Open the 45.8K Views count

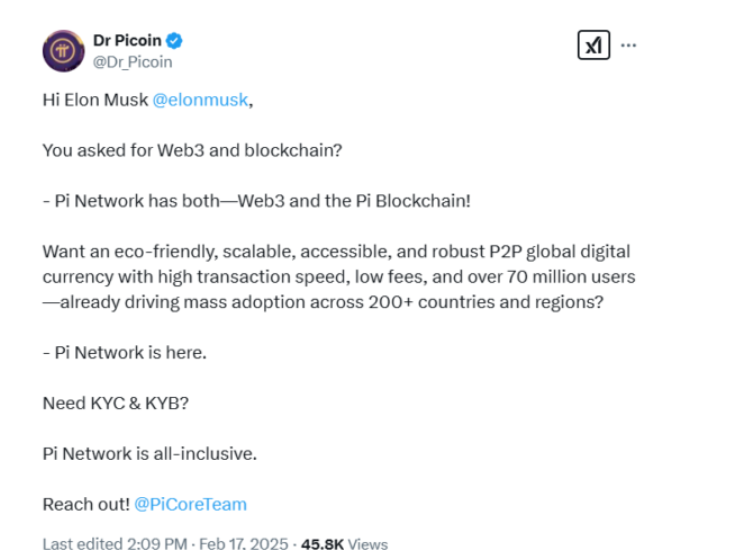(344, 544)
